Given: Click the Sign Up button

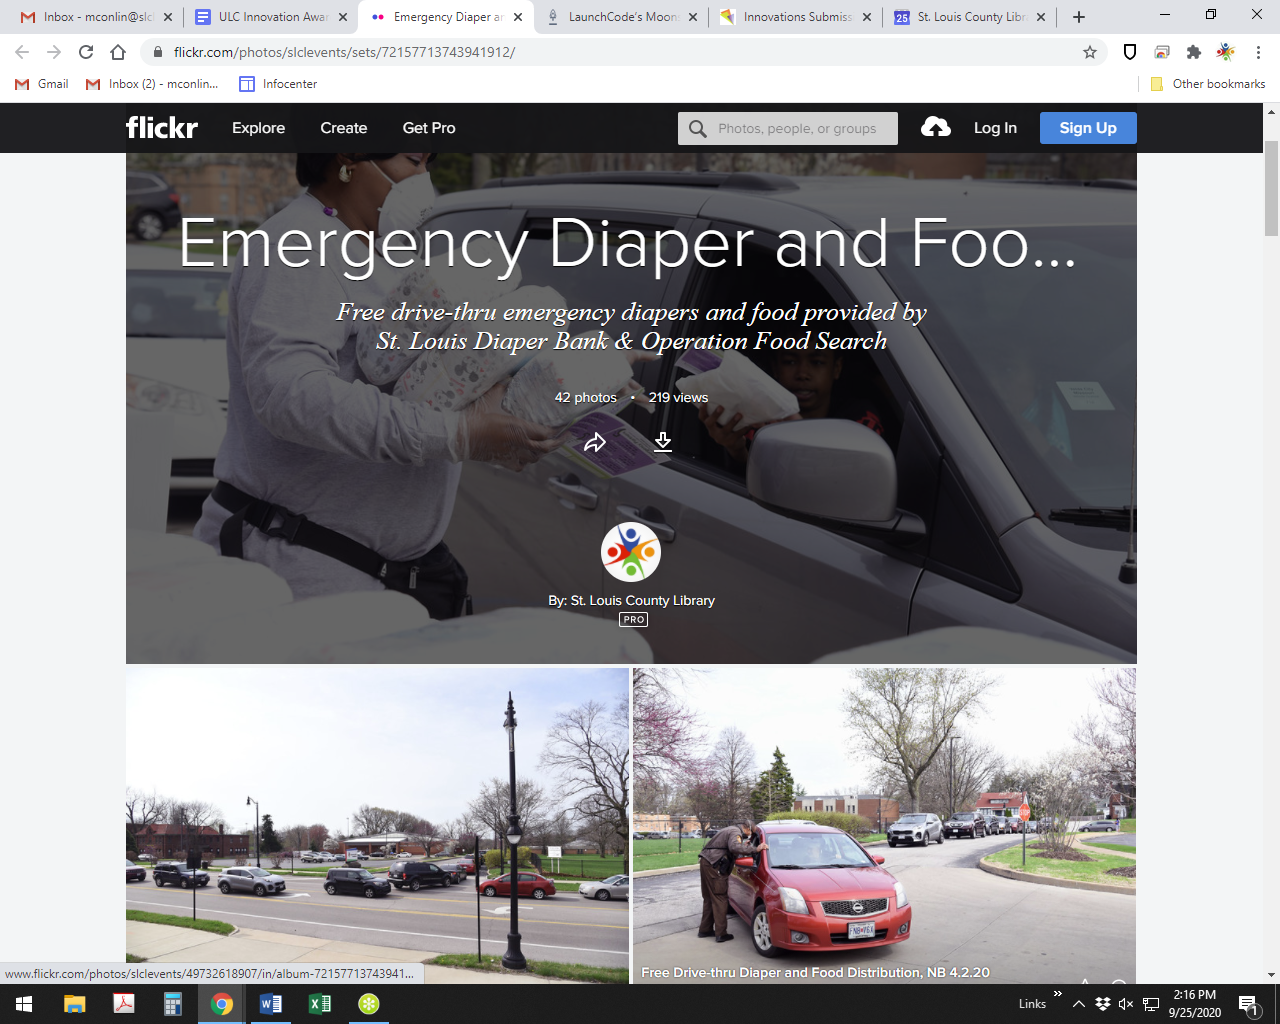Looking at the screenshot, I should [1088, 128].
